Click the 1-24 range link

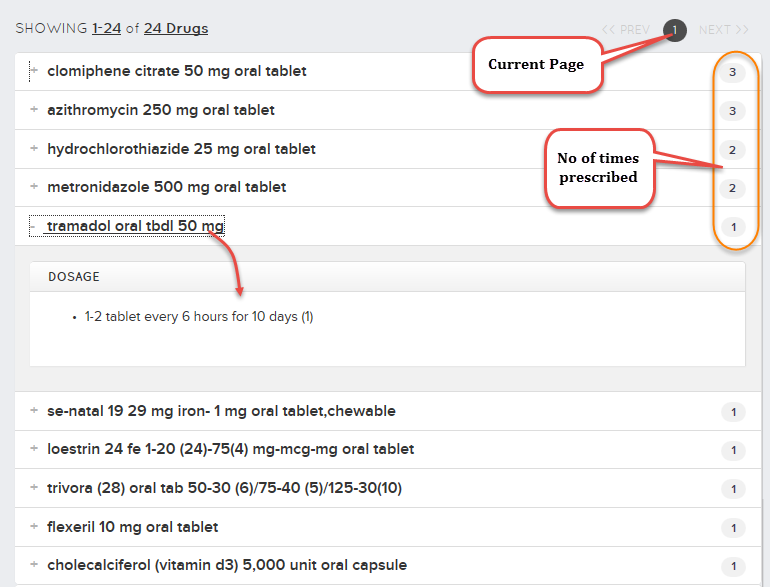coord(107,28)
